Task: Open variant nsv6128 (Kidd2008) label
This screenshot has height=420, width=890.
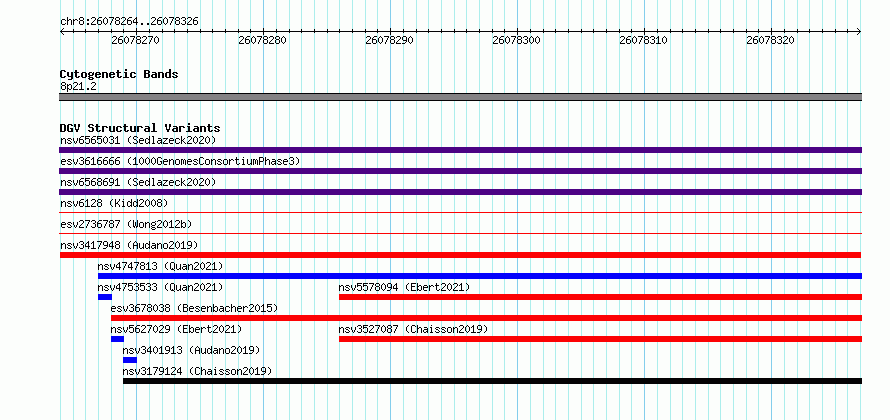Action: 114,203
